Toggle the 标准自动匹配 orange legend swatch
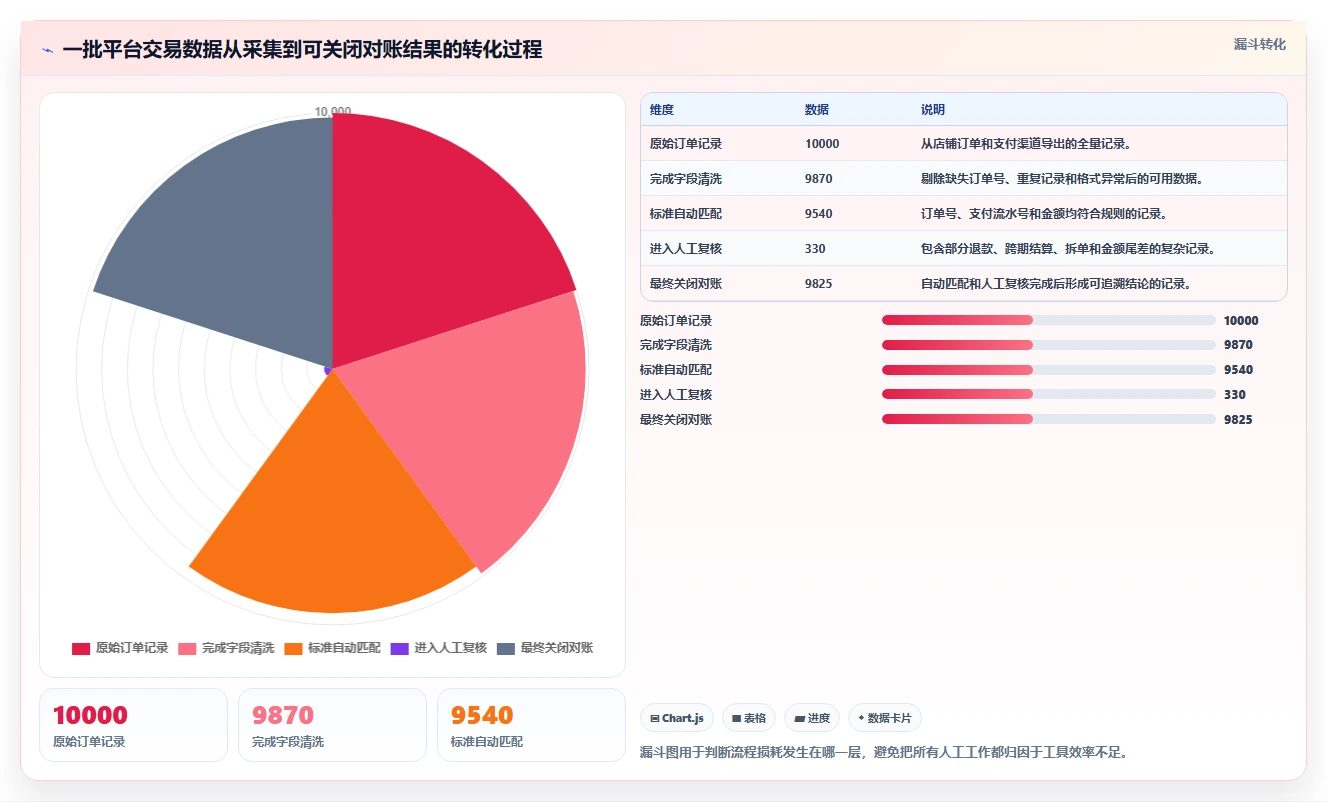 293,648
